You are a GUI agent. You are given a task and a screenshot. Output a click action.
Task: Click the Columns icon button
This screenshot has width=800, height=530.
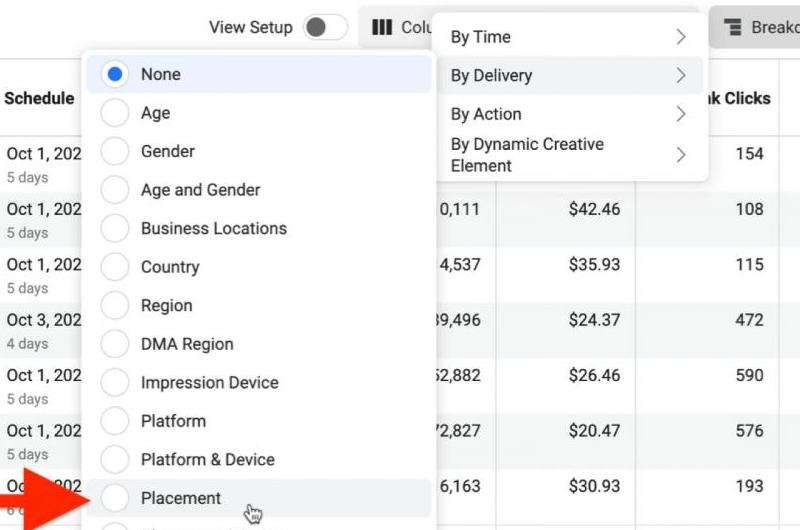coord(397,27)
